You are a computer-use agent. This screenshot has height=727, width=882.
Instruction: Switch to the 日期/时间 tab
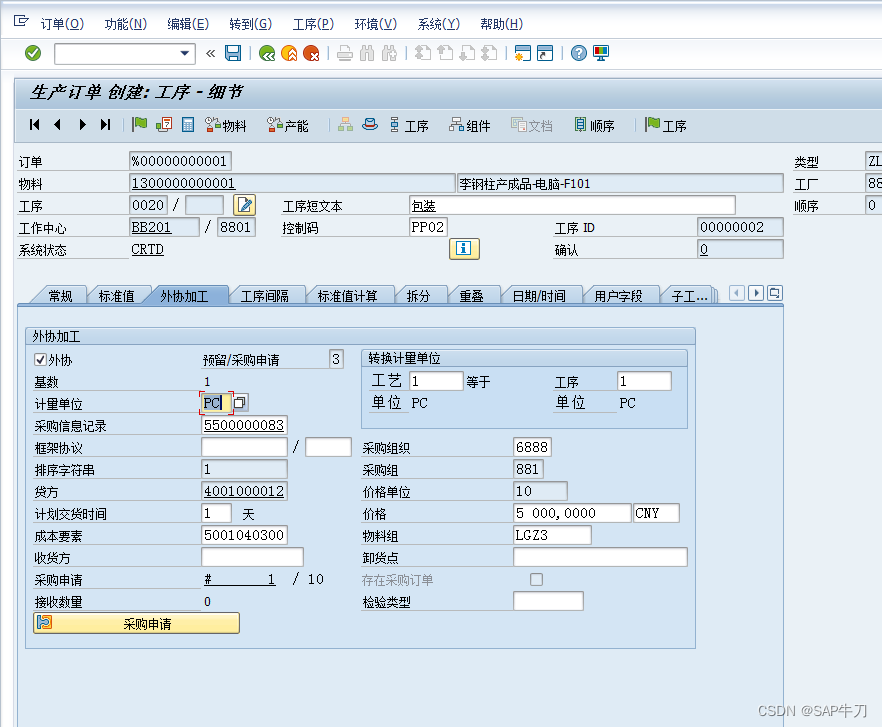tap(539, 296)
